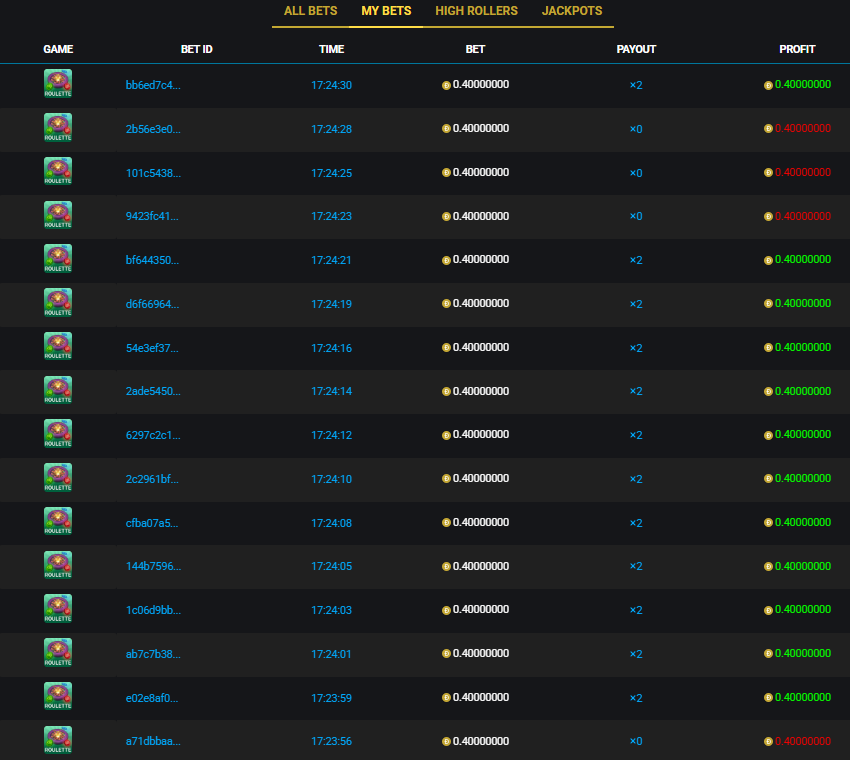
Task: Click the ×0 payout at 17:24:28
Action: click(636, 129)
